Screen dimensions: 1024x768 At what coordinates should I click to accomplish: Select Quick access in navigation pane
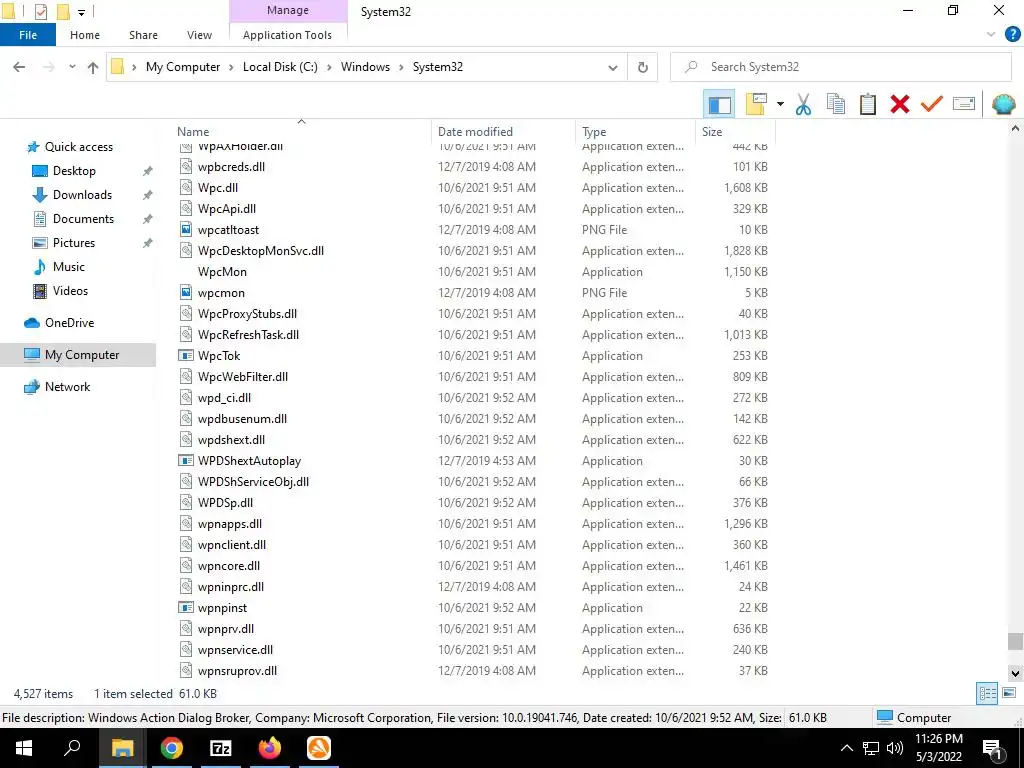pos(79,147)
